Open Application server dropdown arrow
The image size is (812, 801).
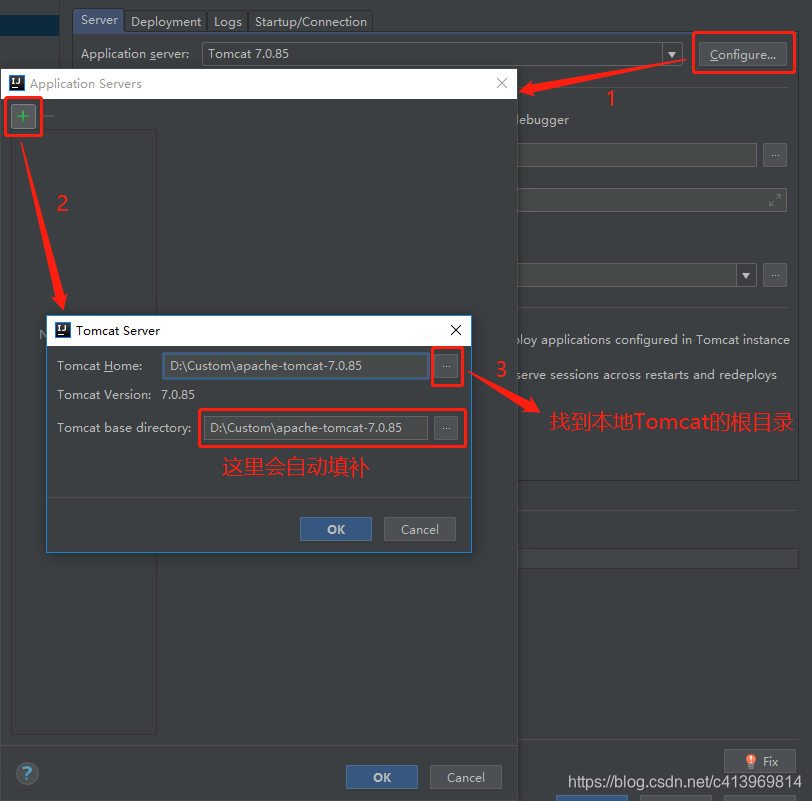point(672,54)
